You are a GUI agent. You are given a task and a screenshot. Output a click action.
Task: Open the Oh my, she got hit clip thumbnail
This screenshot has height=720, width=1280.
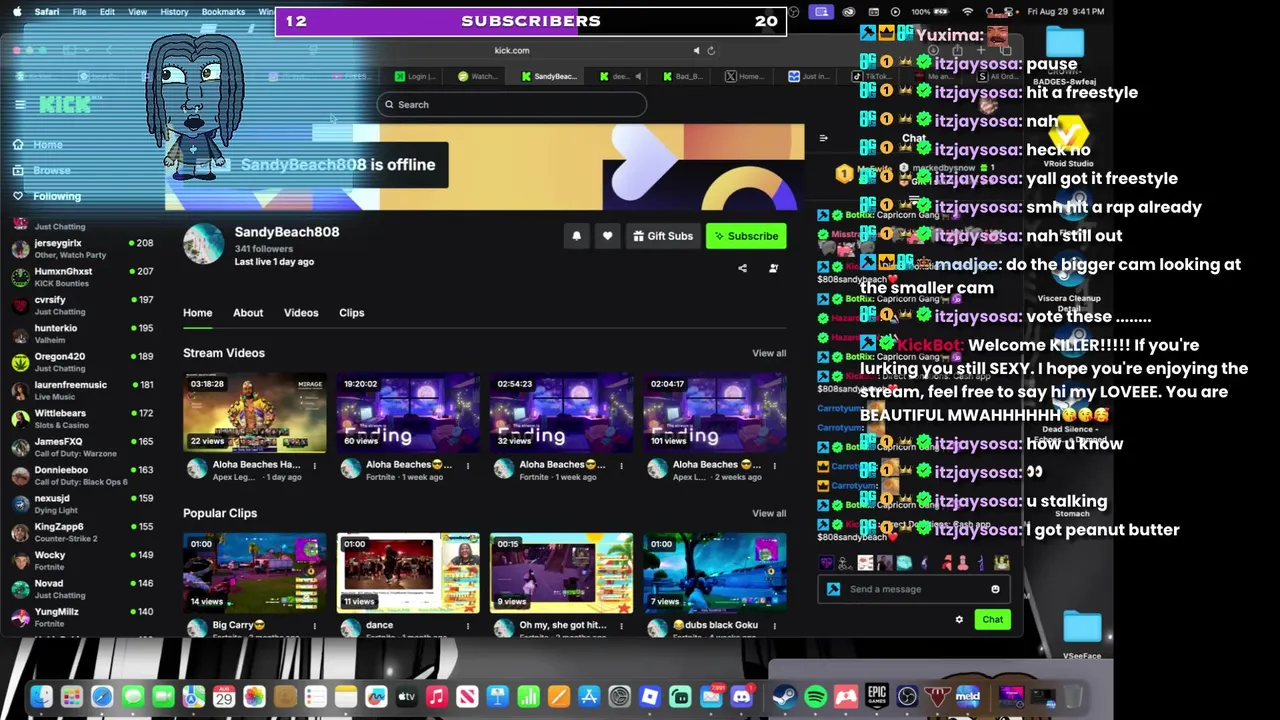(x=562, y=572)
